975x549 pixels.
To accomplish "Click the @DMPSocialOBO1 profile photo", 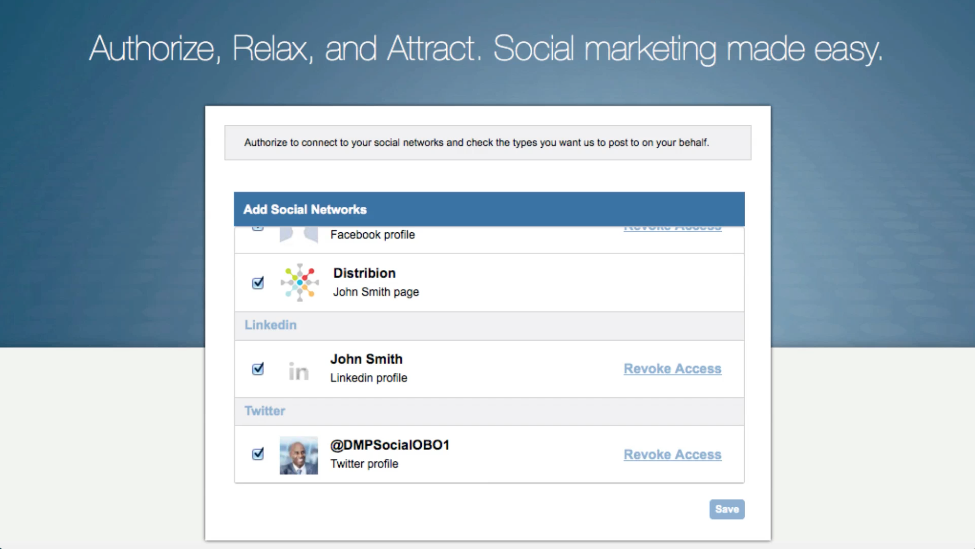I will click(298, 455).
